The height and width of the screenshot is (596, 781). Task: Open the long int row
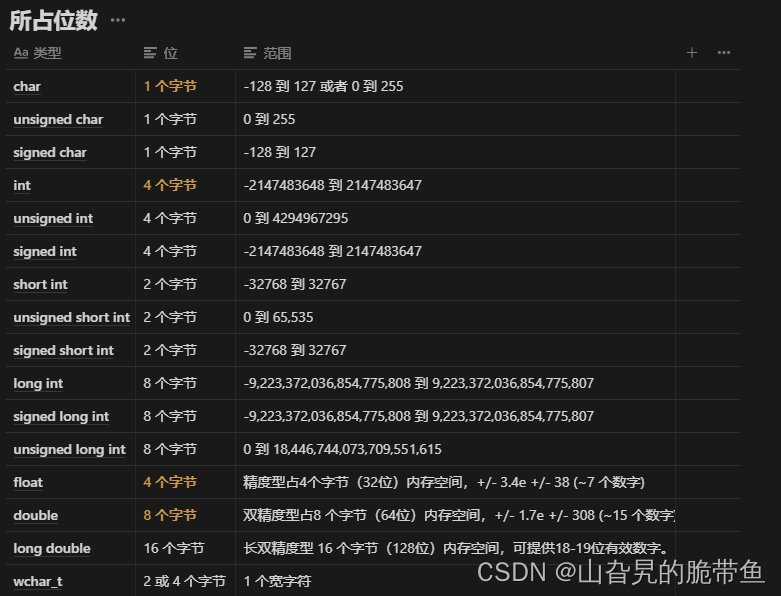[x=38, y=383]
